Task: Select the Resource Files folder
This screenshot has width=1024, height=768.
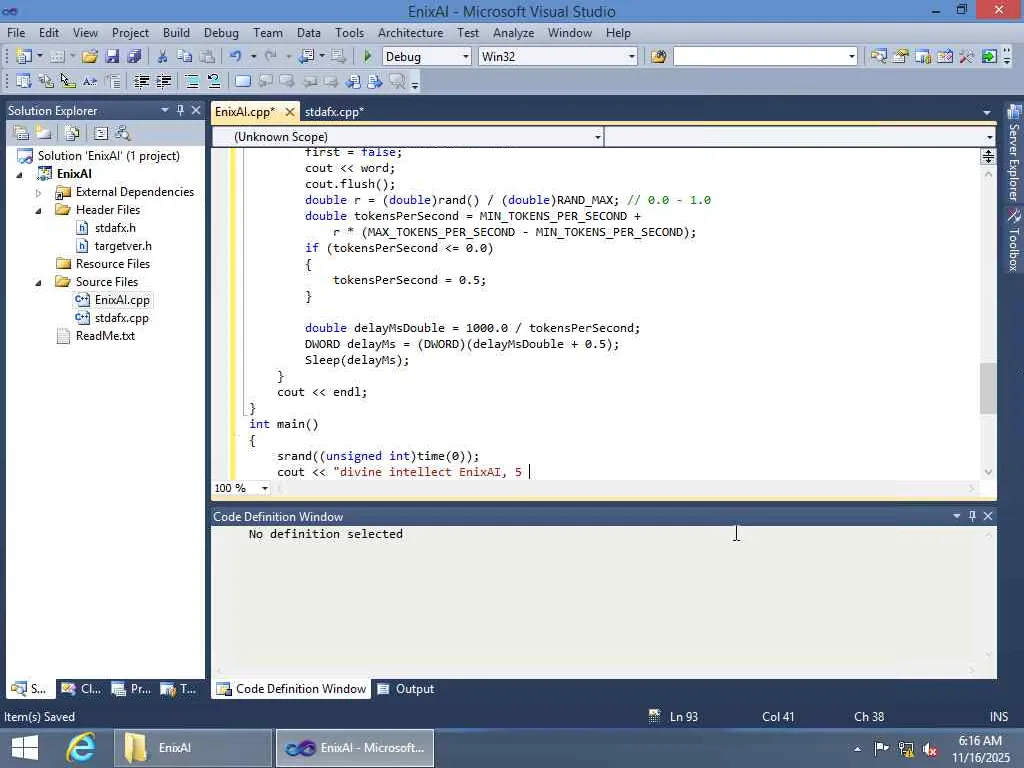Action: (x=112, y=264)
